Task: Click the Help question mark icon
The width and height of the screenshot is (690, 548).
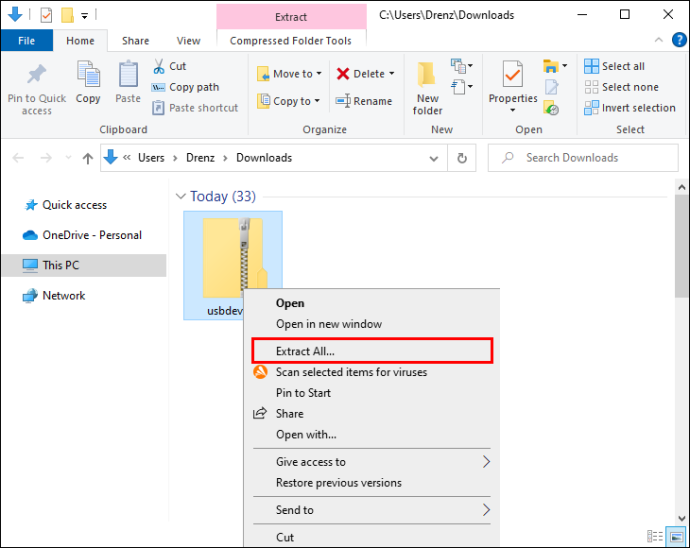Action: pyautogui.click(x=679, y=40)
